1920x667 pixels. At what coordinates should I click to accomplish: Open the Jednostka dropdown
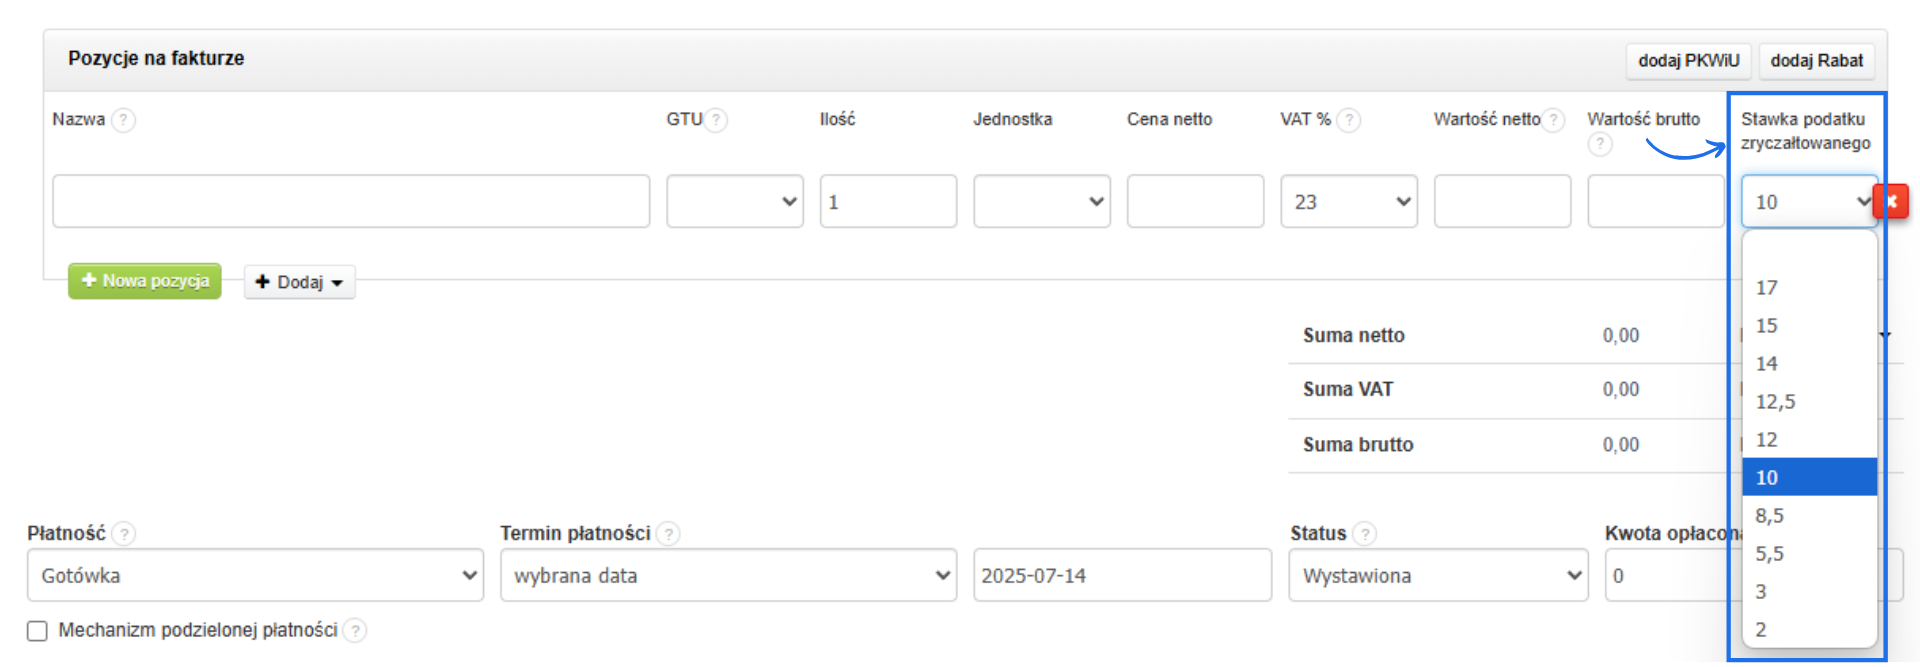[x=1042, y=202]
